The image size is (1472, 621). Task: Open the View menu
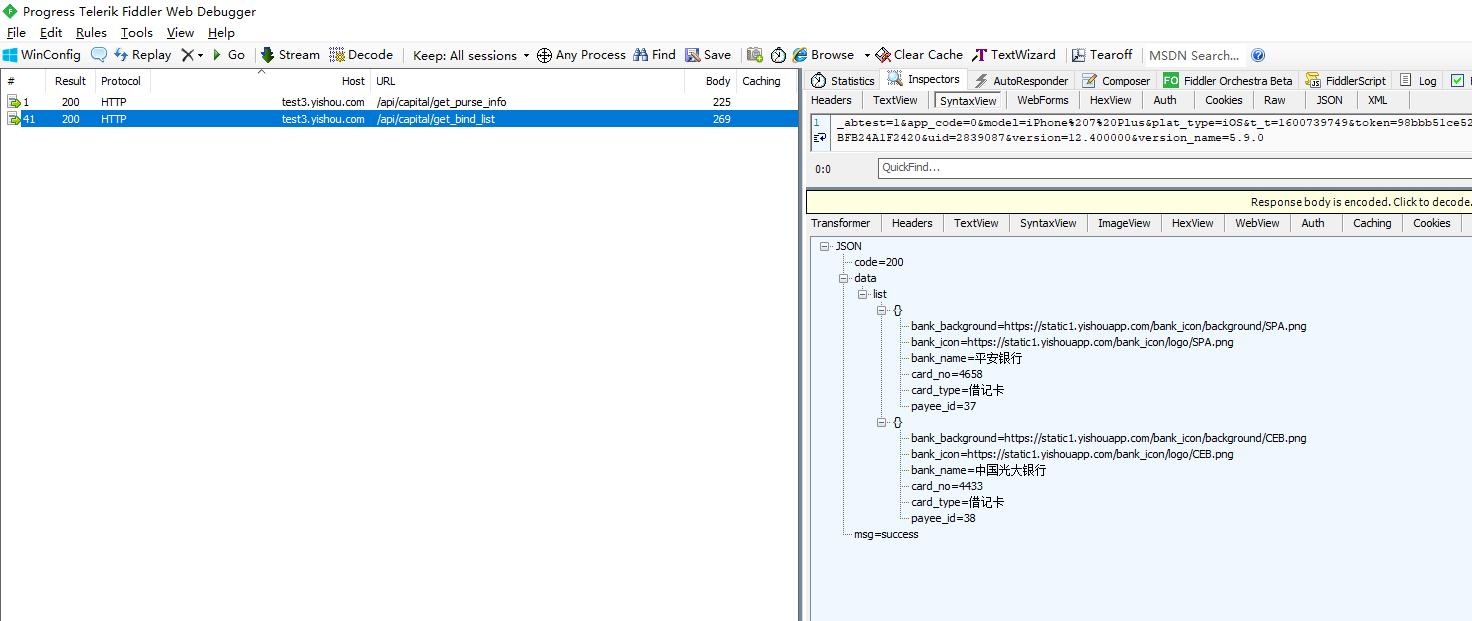180,33
